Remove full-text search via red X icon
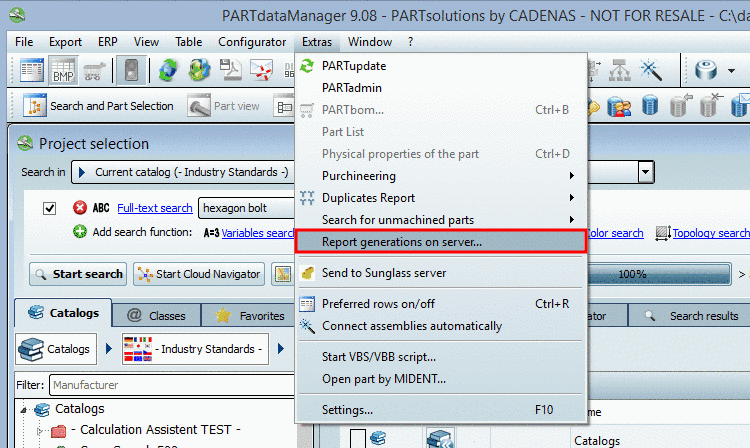This screenshot has width=750, height=448. pyautogui.click(x=80, y=208)
